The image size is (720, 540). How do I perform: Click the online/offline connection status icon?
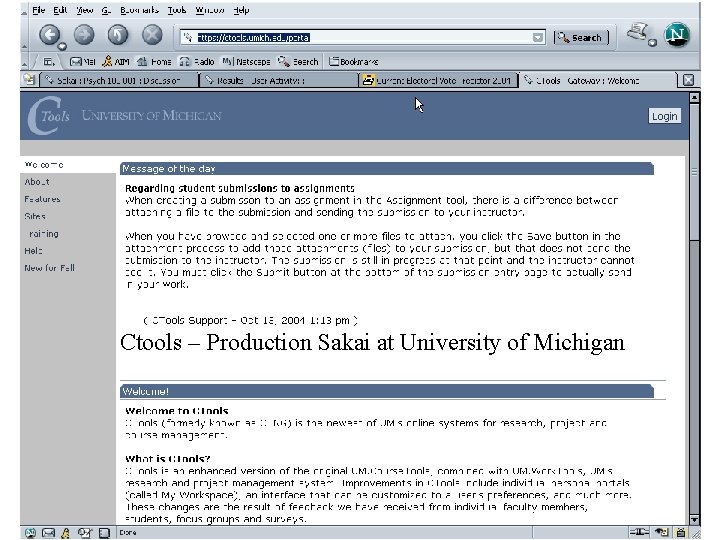click(x=639, y=532)
